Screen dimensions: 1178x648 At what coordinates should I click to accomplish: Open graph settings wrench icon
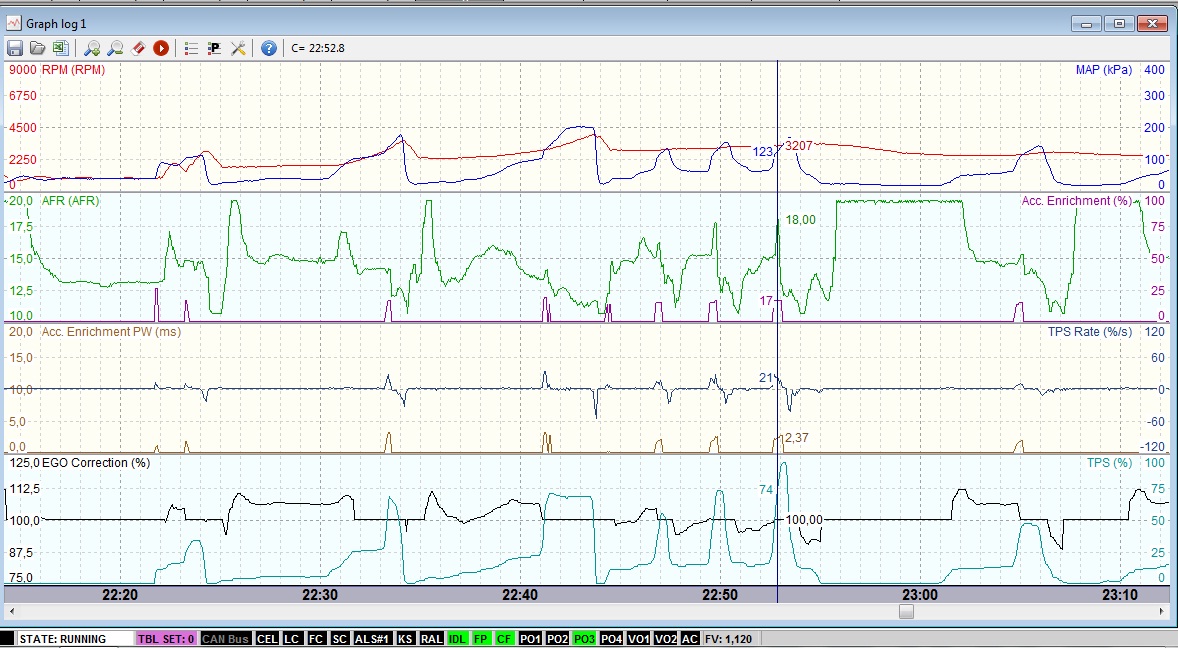(x=238, y=48)
